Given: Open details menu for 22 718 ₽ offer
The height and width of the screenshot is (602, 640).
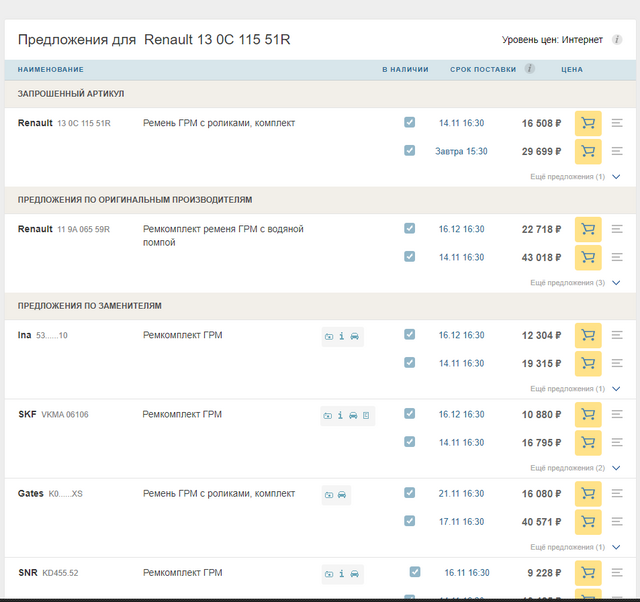Looking at the screenshot, I should click(617, 229).
